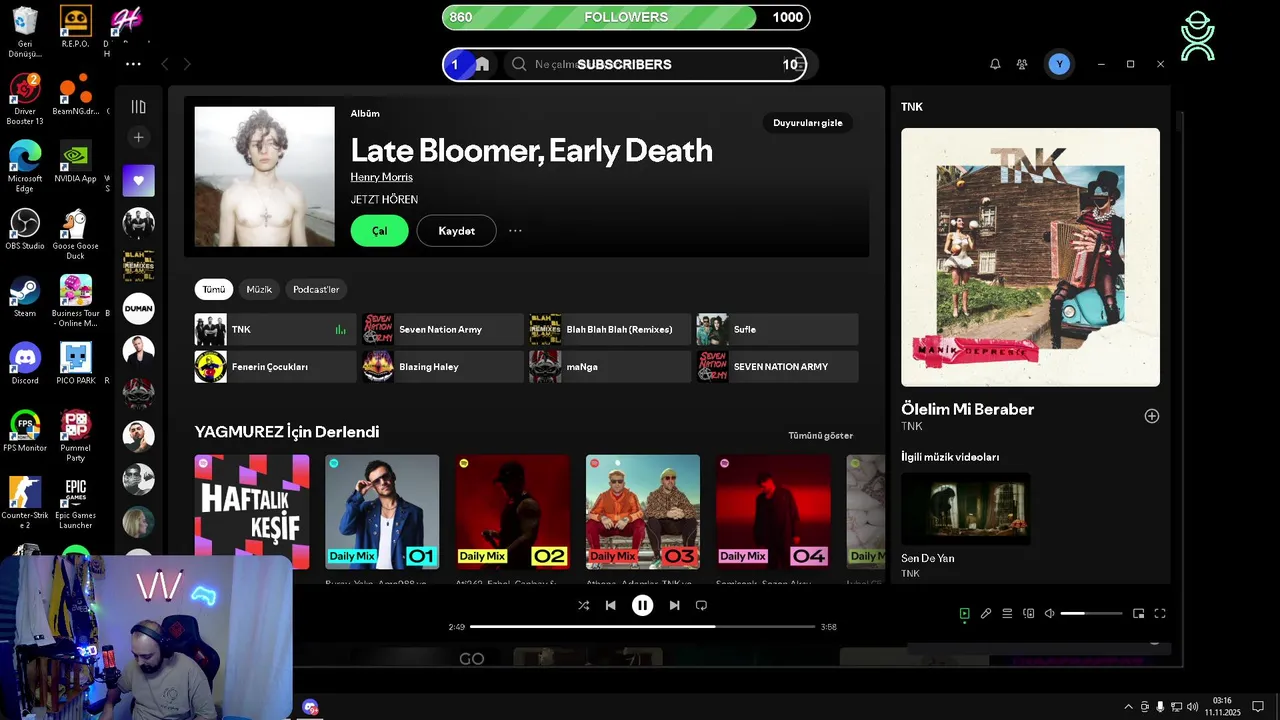Open the Epic Games Launcher shortcut
Viewport: 1280px width, 720px height.
(x=75, y=503)
